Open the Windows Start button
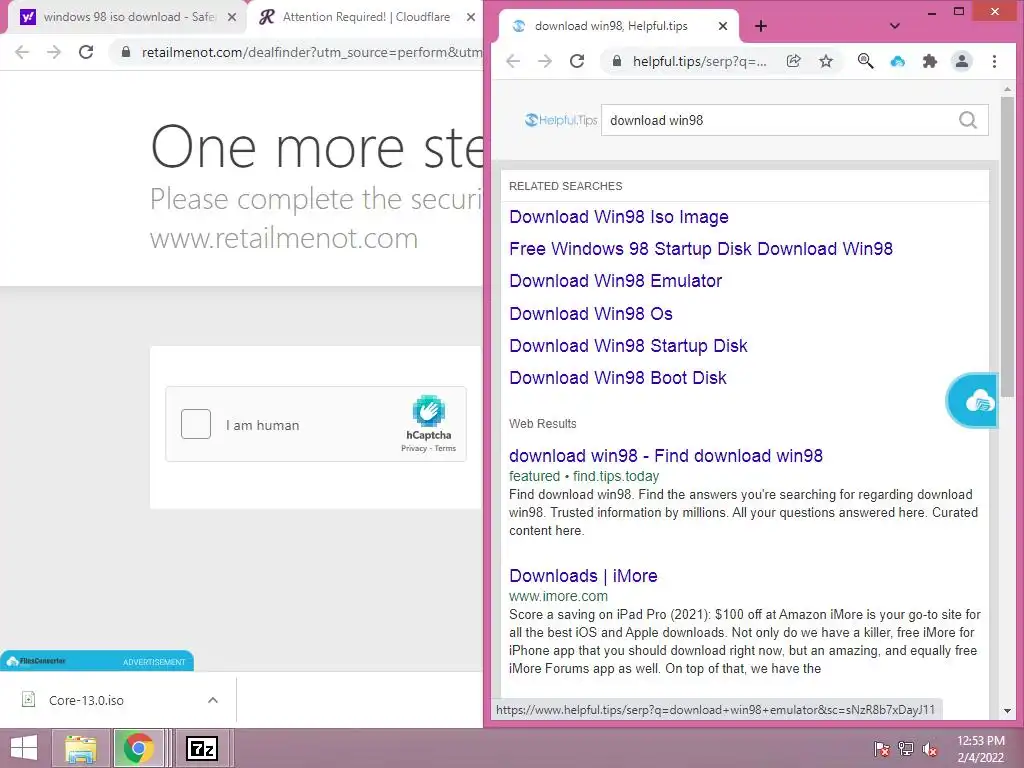This screenshot has width=1024, height=768. point(24,748)
